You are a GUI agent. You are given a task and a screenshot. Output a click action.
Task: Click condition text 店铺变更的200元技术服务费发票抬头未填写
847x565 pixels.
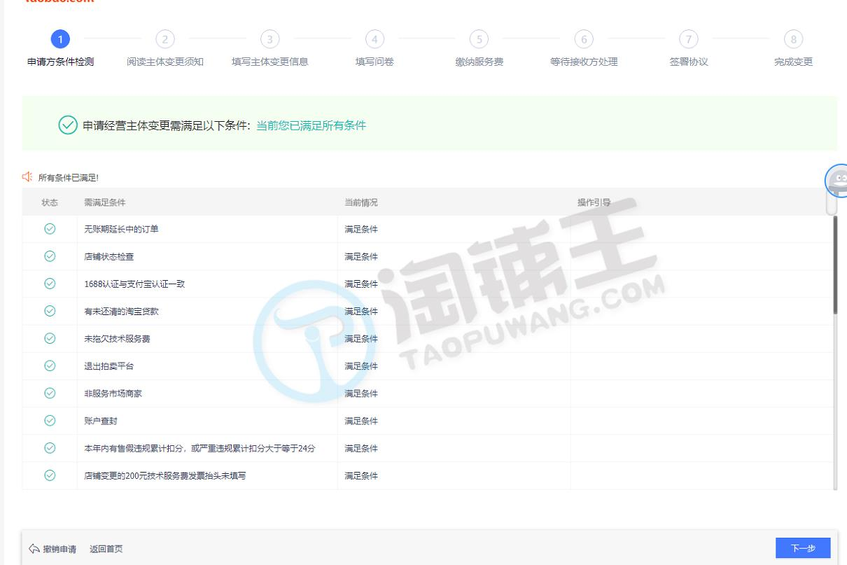(x=165, y=476)
